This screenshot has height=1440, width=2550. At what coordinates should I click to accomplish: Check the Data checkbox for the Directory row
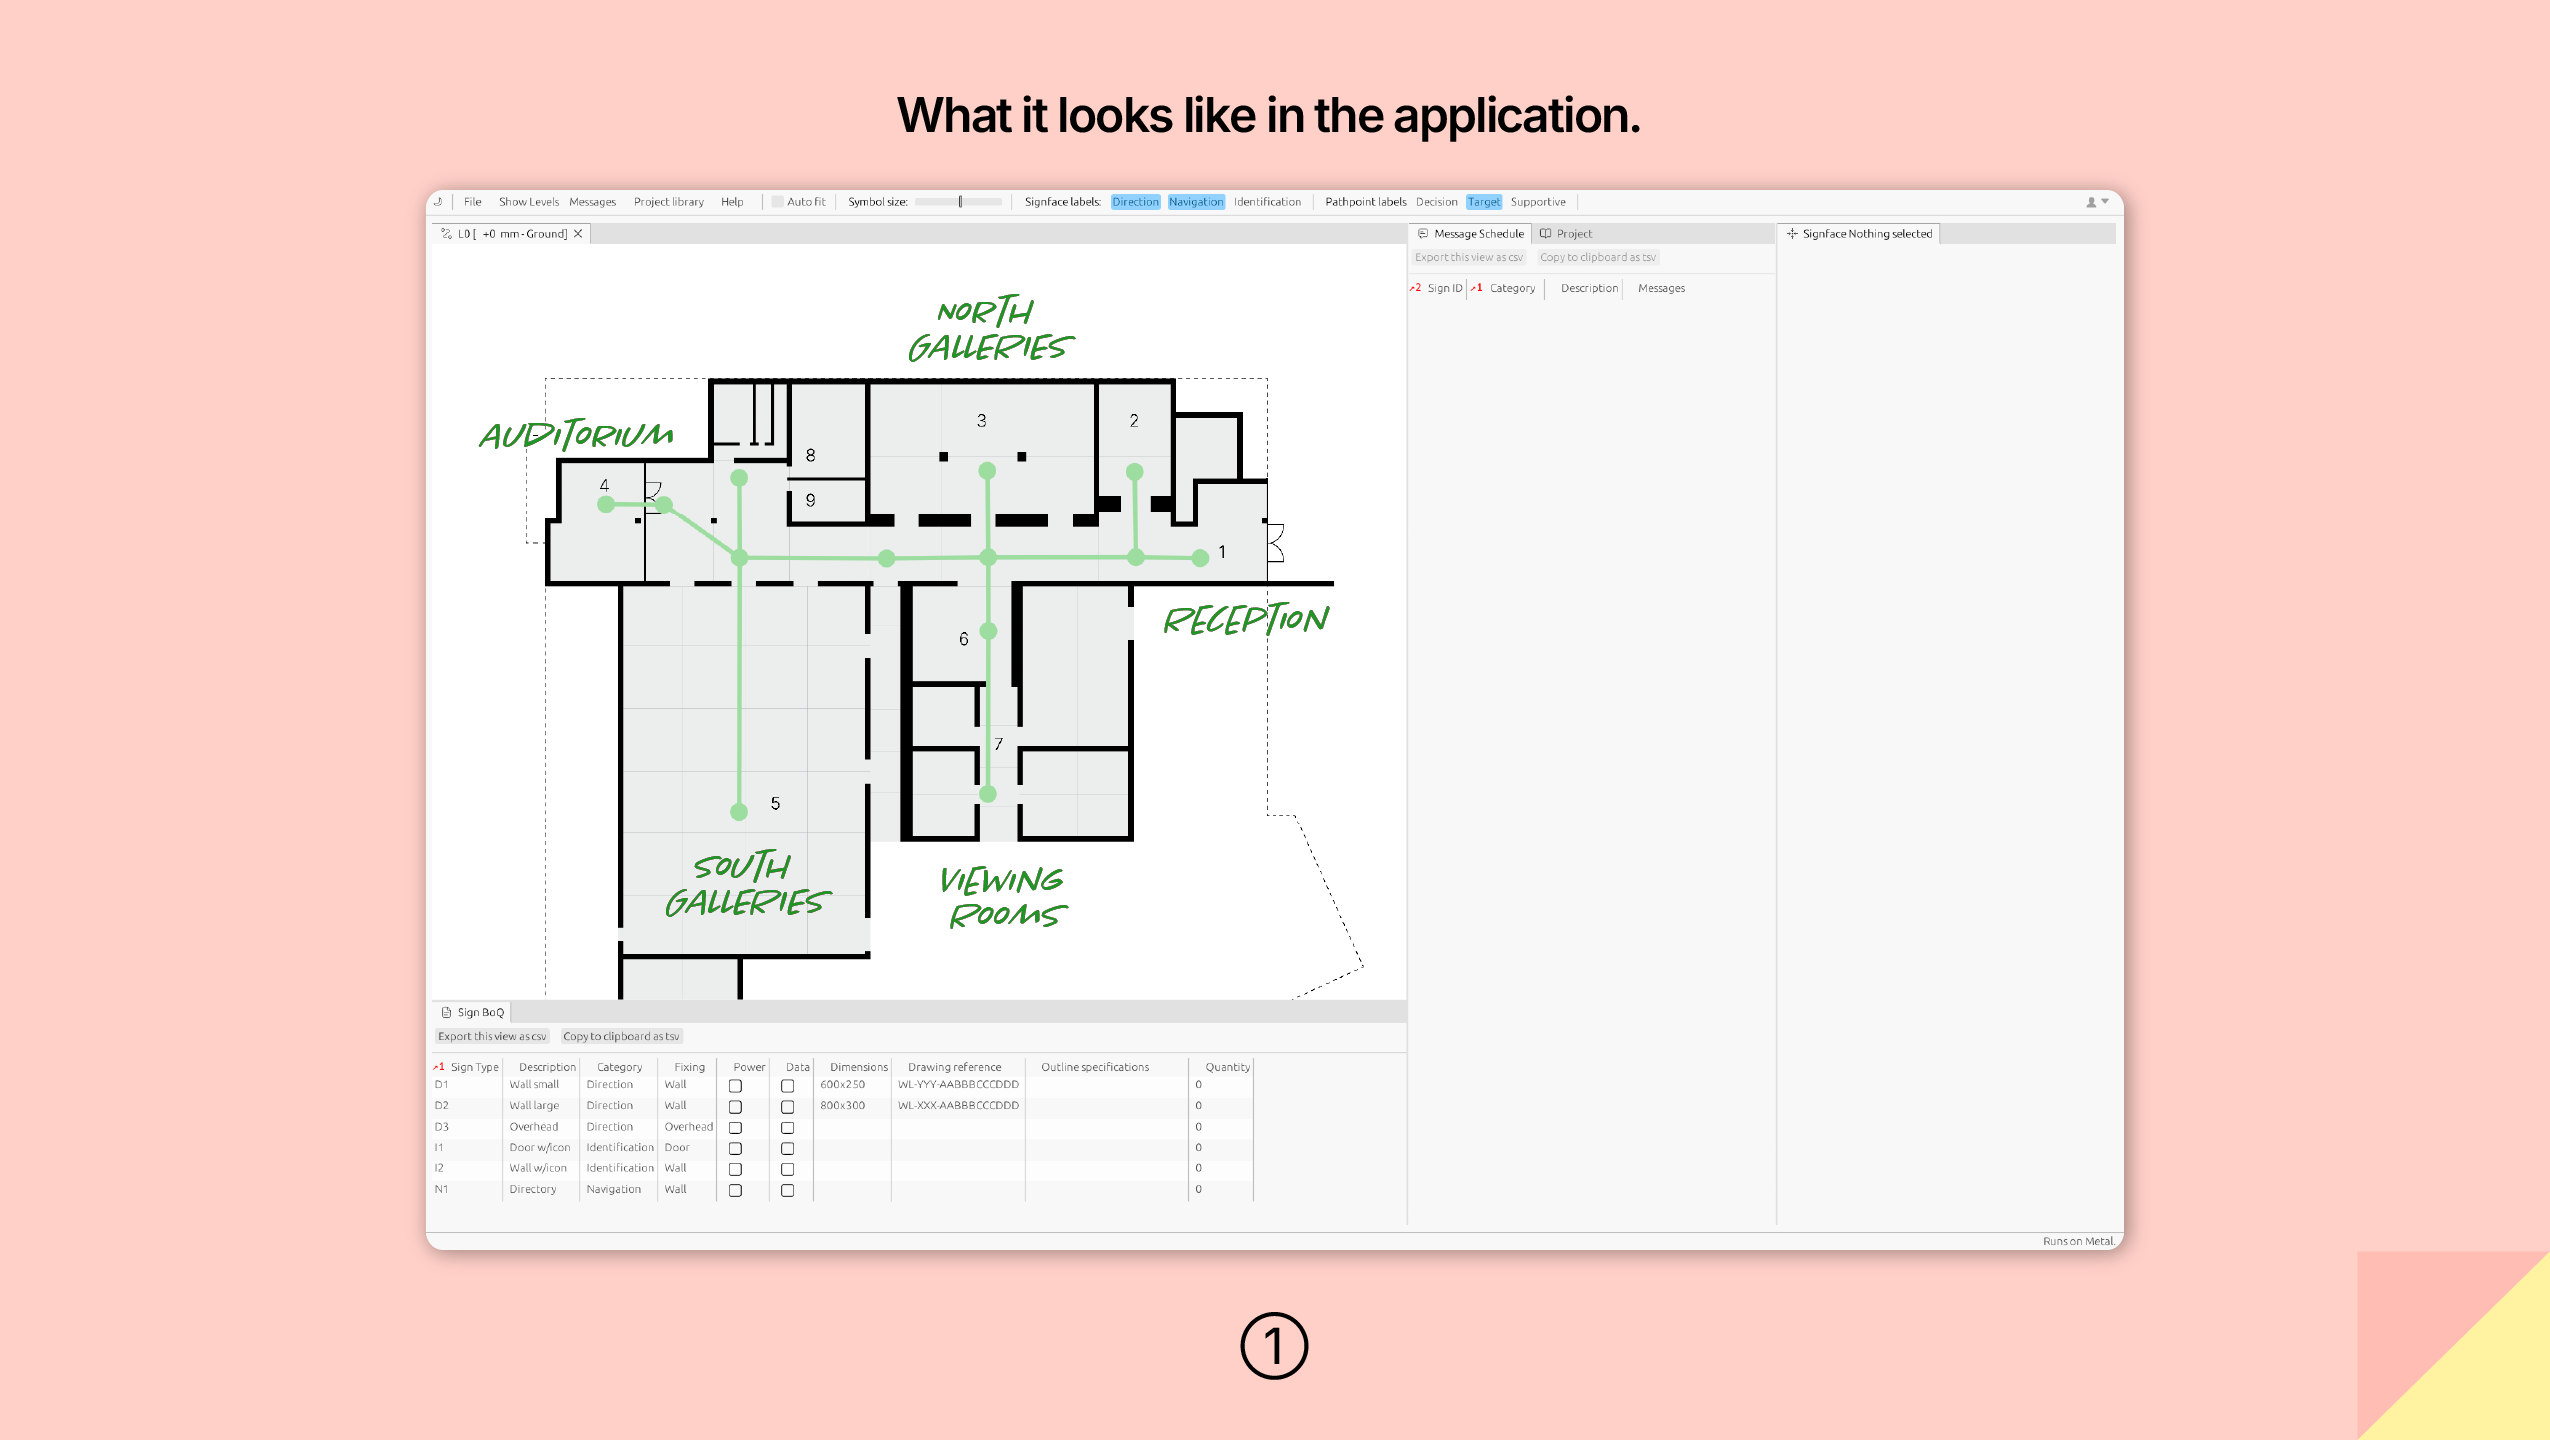pos(786,1190)
